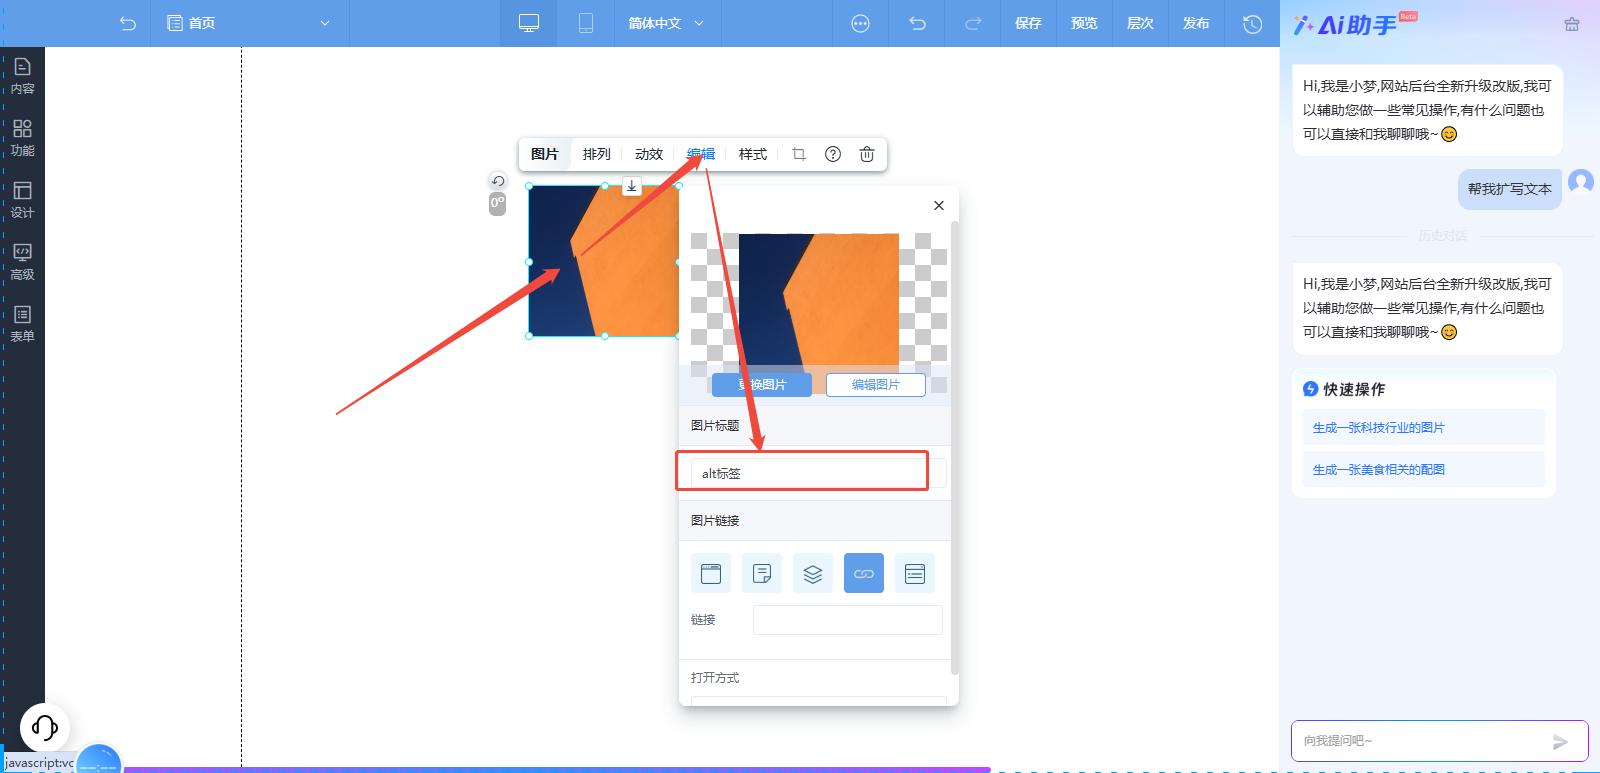The image size is (1600, 773).
Task: Open the 高级 sidebar panel
Action: (x=22, y=262)
